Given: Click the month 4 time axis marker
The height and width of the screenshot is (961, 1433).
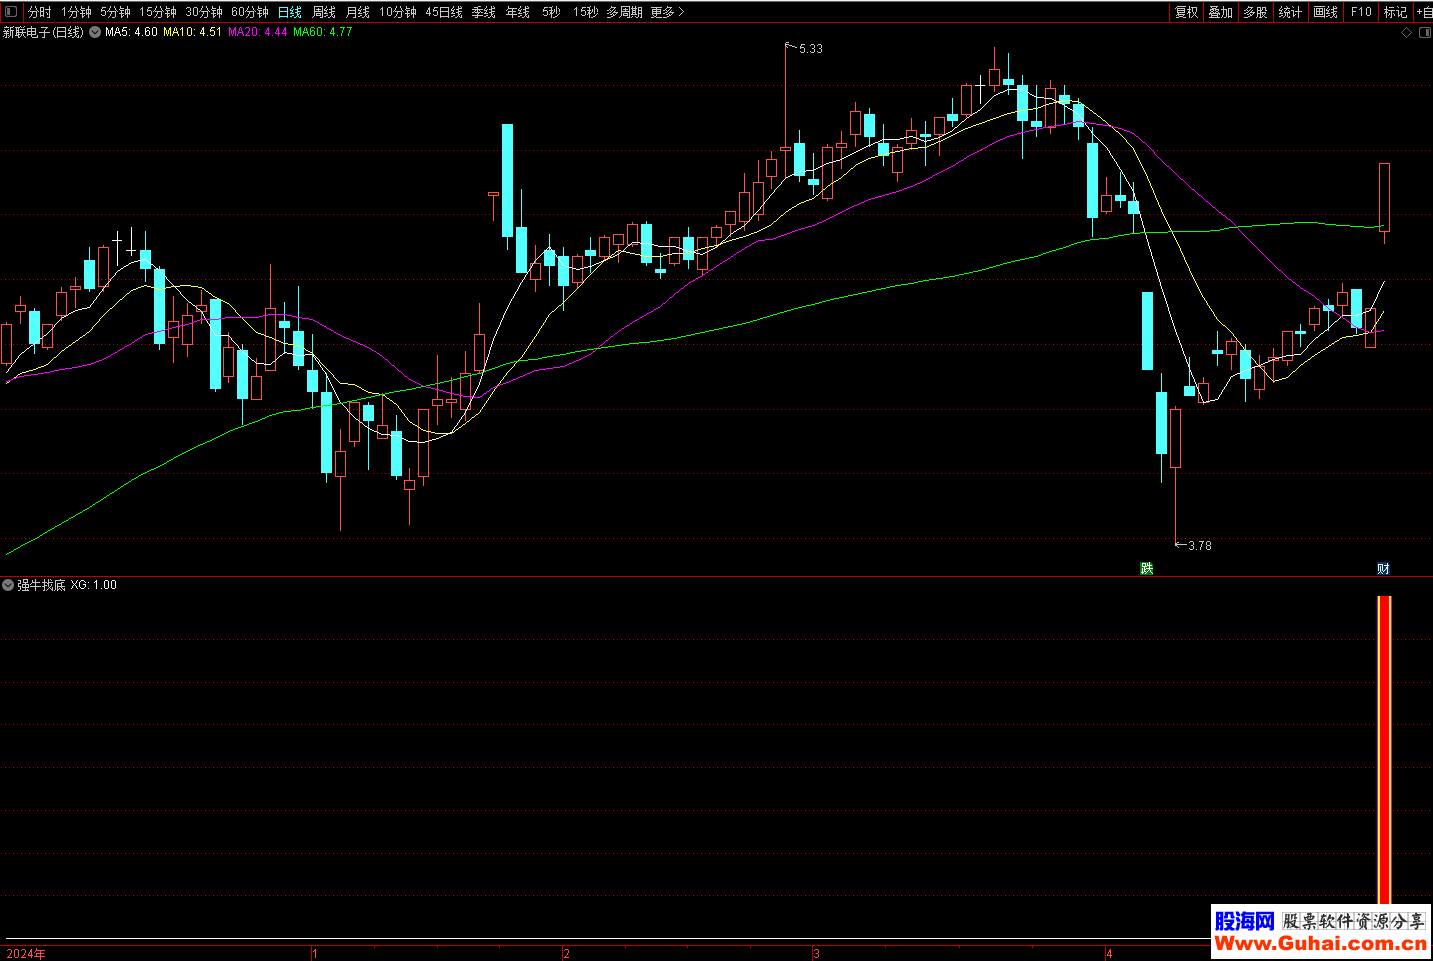Looking at the screenshot, I should [1109, 953].
